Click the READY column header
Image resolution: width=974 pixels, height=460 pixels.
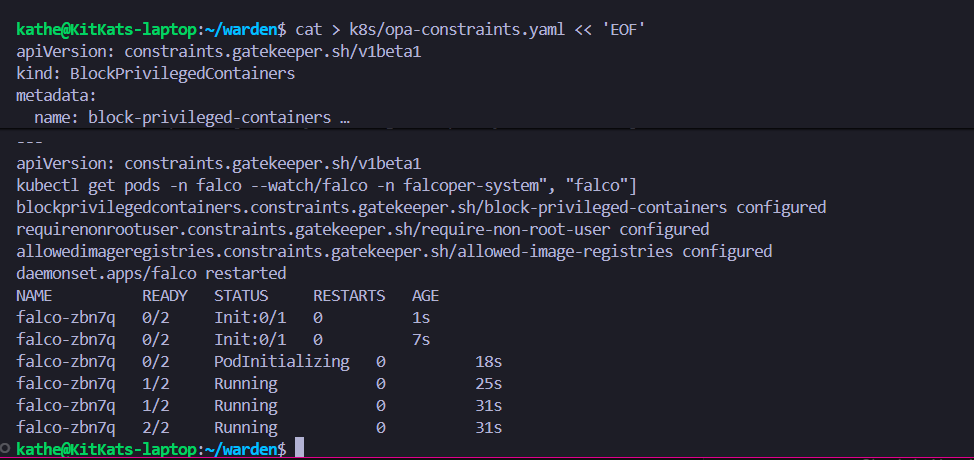tap(165, 296)
